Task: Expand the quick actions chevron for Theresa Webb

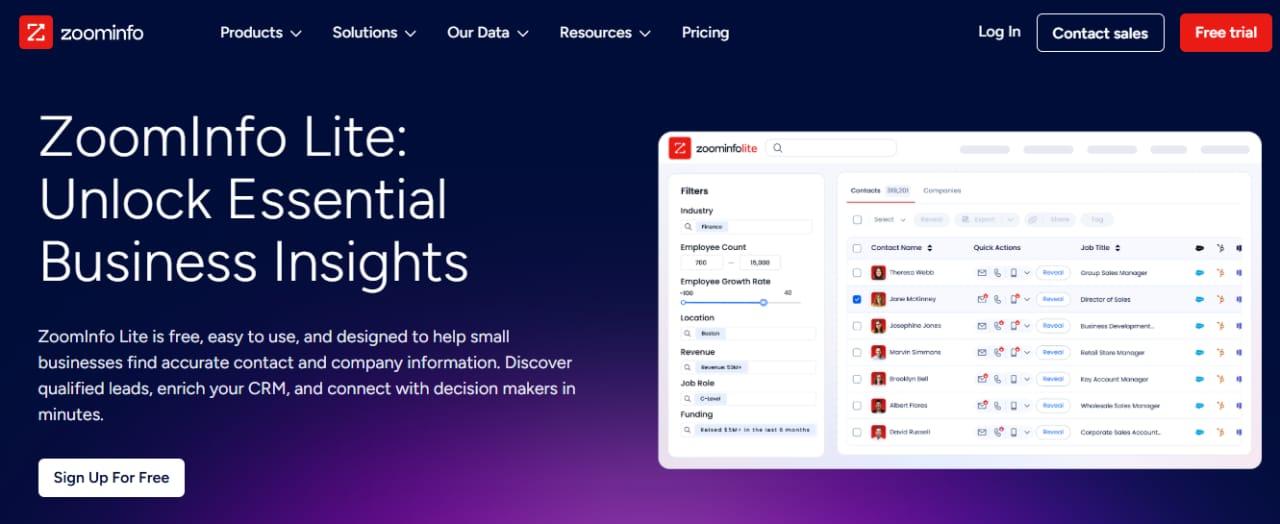Action: [1026, 273]
